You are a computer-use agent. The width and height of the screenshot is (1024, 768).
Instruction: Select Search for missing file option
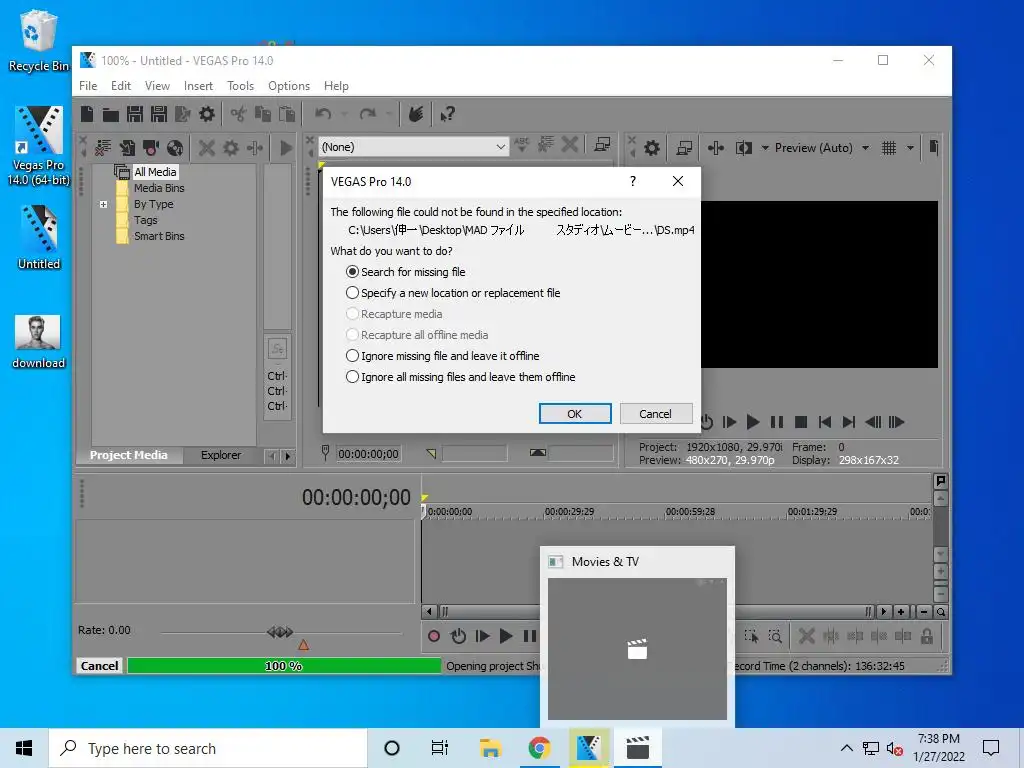click(406, 272)
